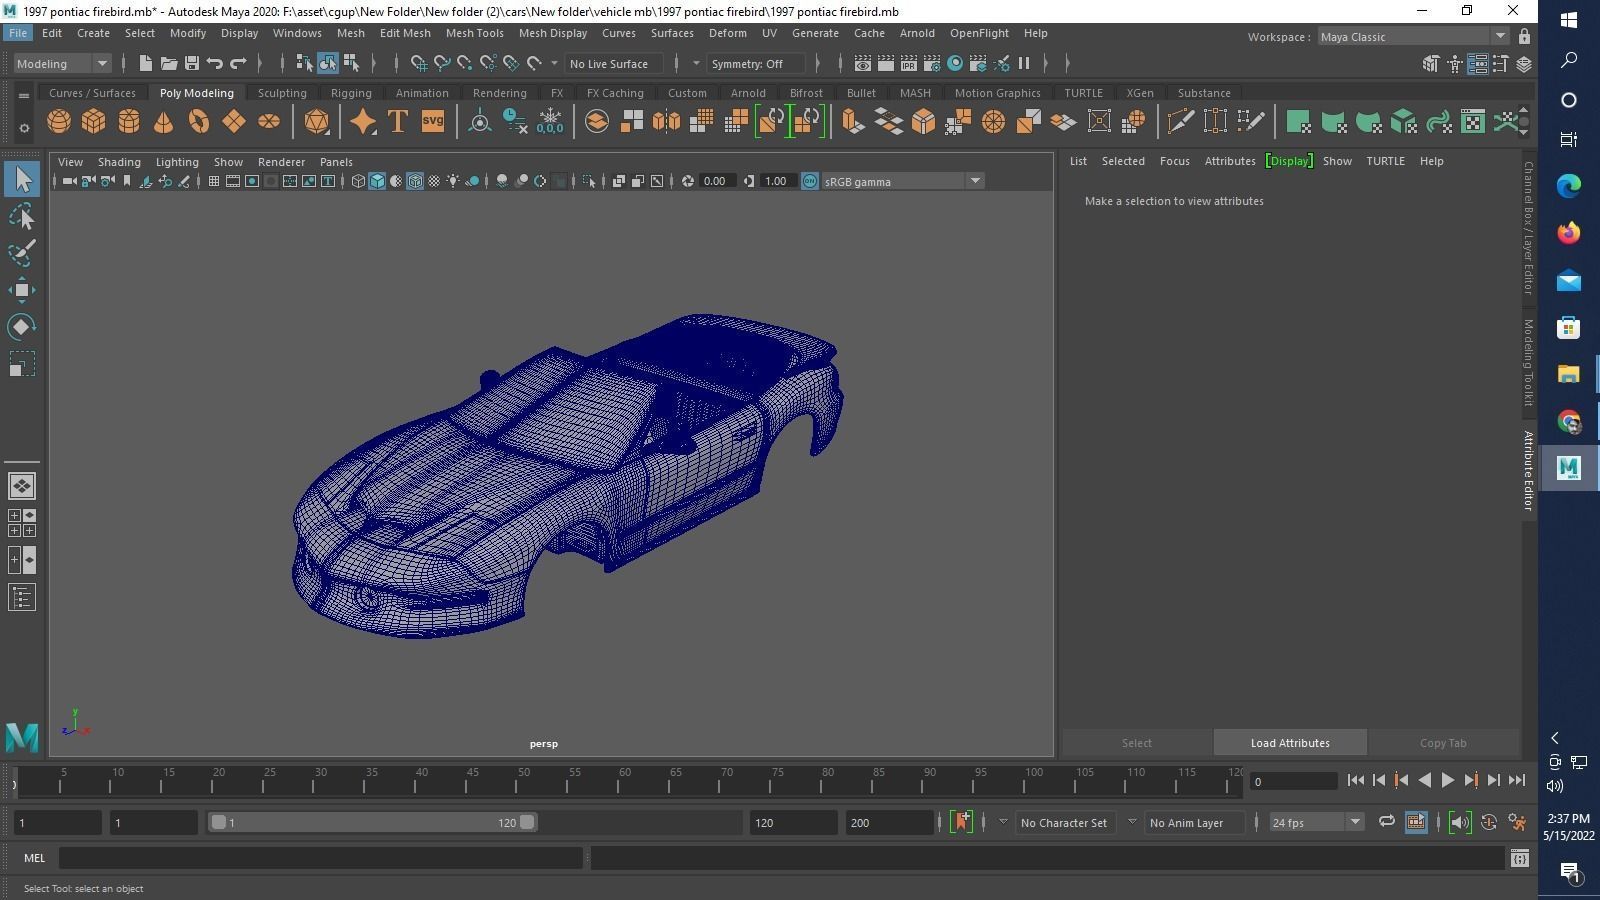Open the 24 fps frame rate dropdown

(x=1316, y=822)
